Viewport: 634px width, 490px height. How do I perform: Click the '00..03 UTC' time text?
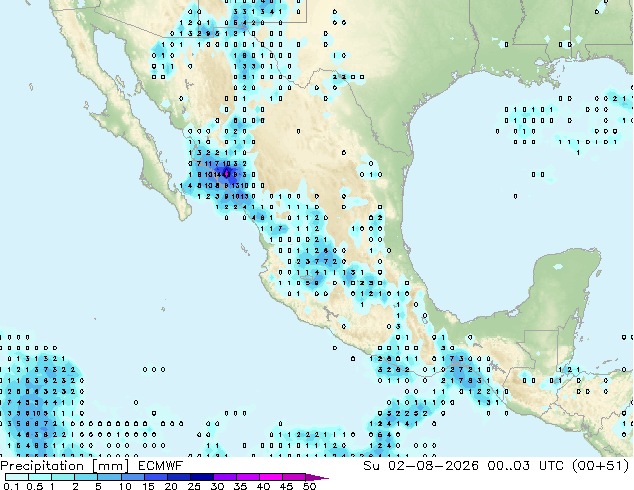coord(526,466)
